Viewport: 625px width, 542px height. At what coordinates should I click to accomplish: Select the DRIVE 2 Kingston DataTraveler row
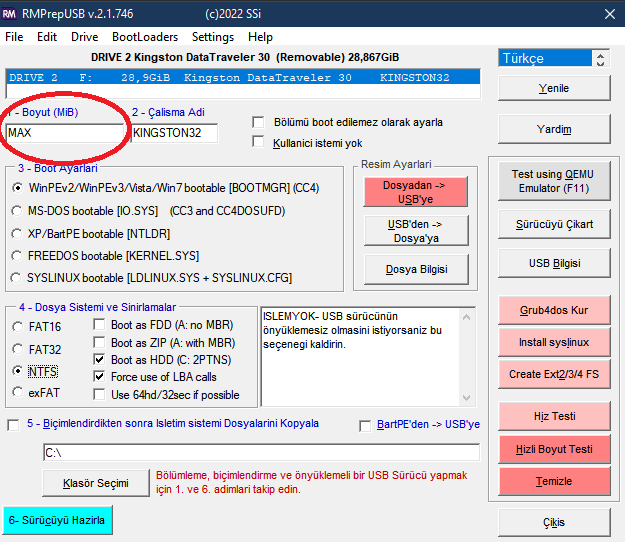point(243,77)
